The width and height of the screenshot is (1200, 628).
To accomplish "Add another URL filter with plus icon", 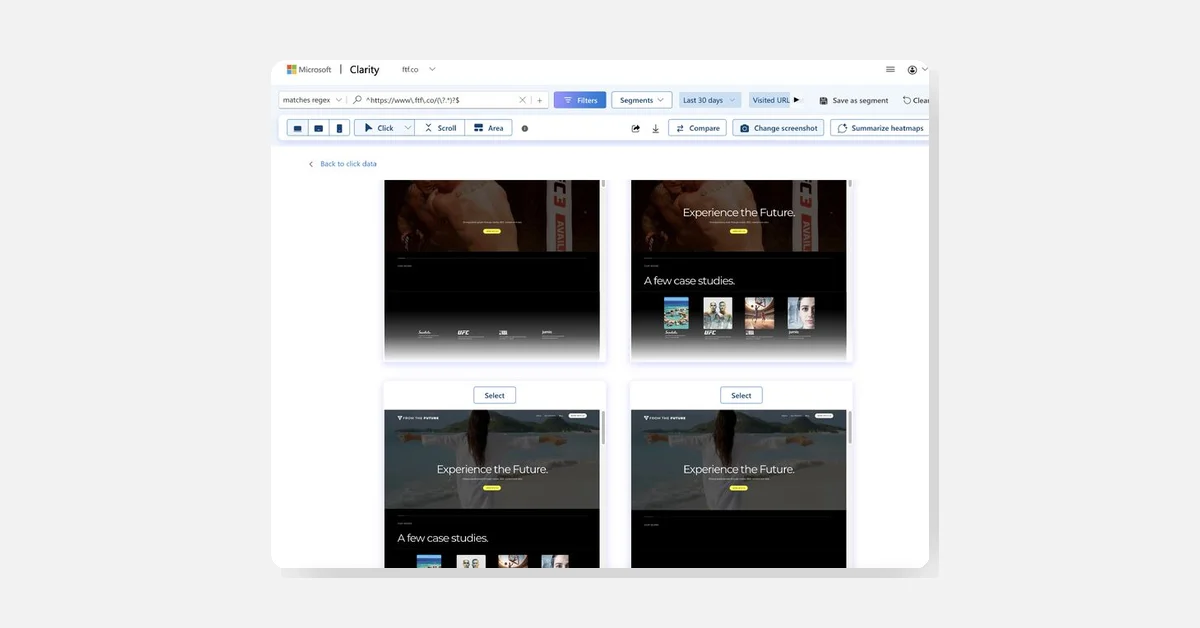I will coord(539,100).
